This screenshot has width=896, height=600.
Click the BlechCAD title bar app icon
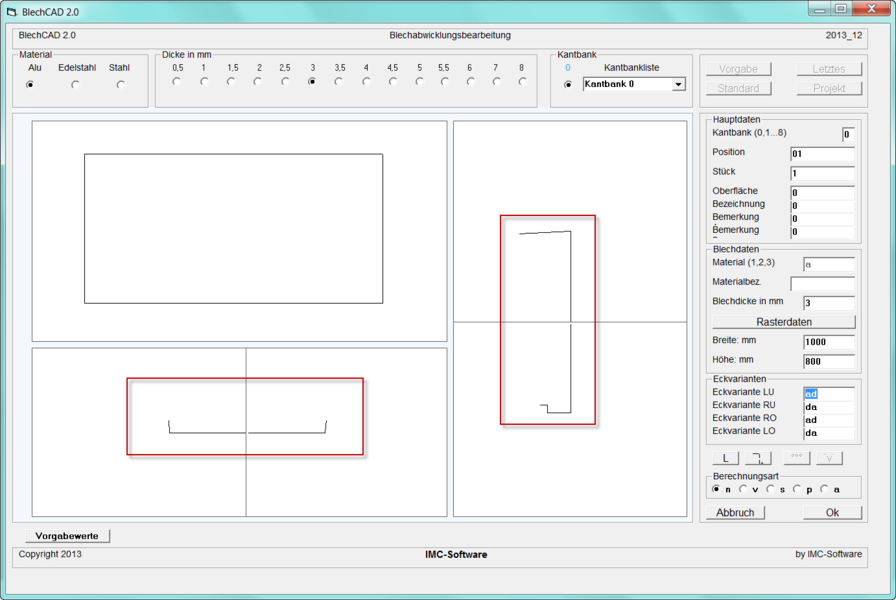[11, 11]
